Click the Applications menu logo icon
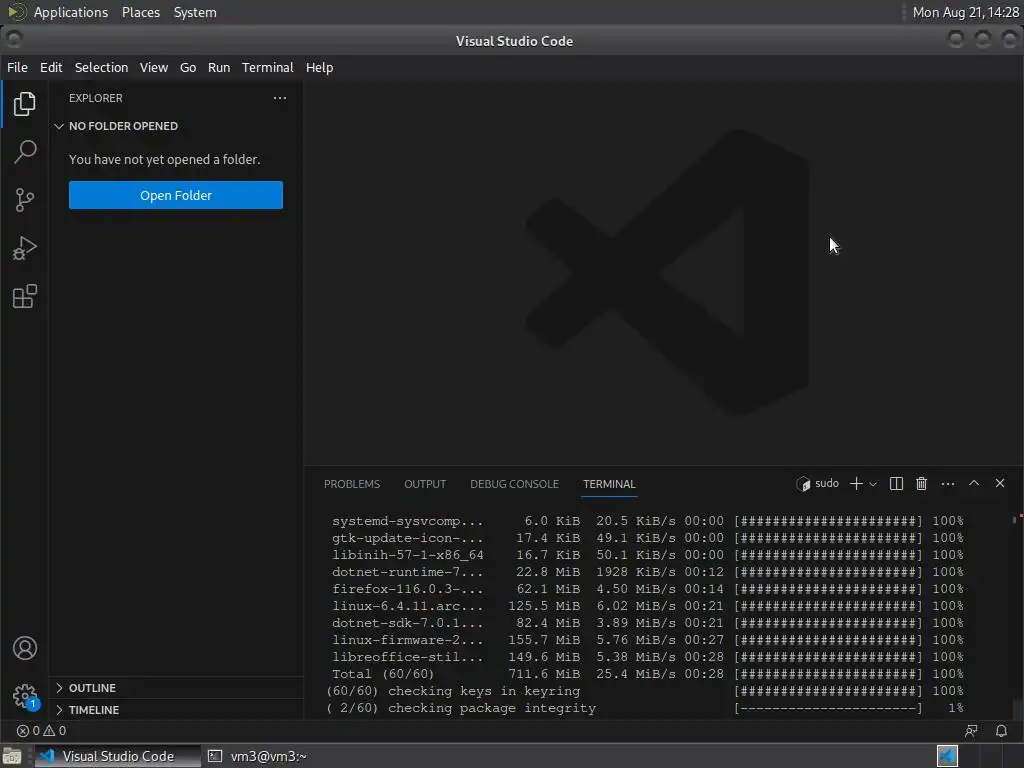Screen dimensions: 1024x768 (17, 12)
